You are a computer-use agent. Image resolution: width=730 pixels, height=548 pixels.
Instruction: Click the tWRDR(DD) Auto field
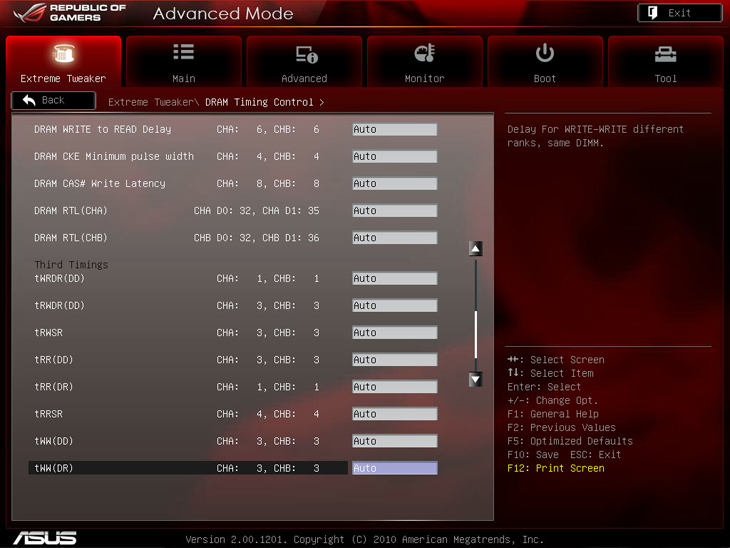tap(394, 279)
